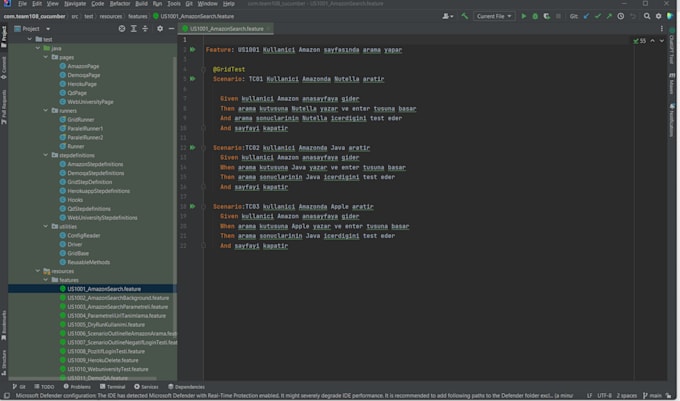Collapse the pages folder in project tree
This screenshot has height=401, width=680.
pyautogui.click(x=46, y=57)
